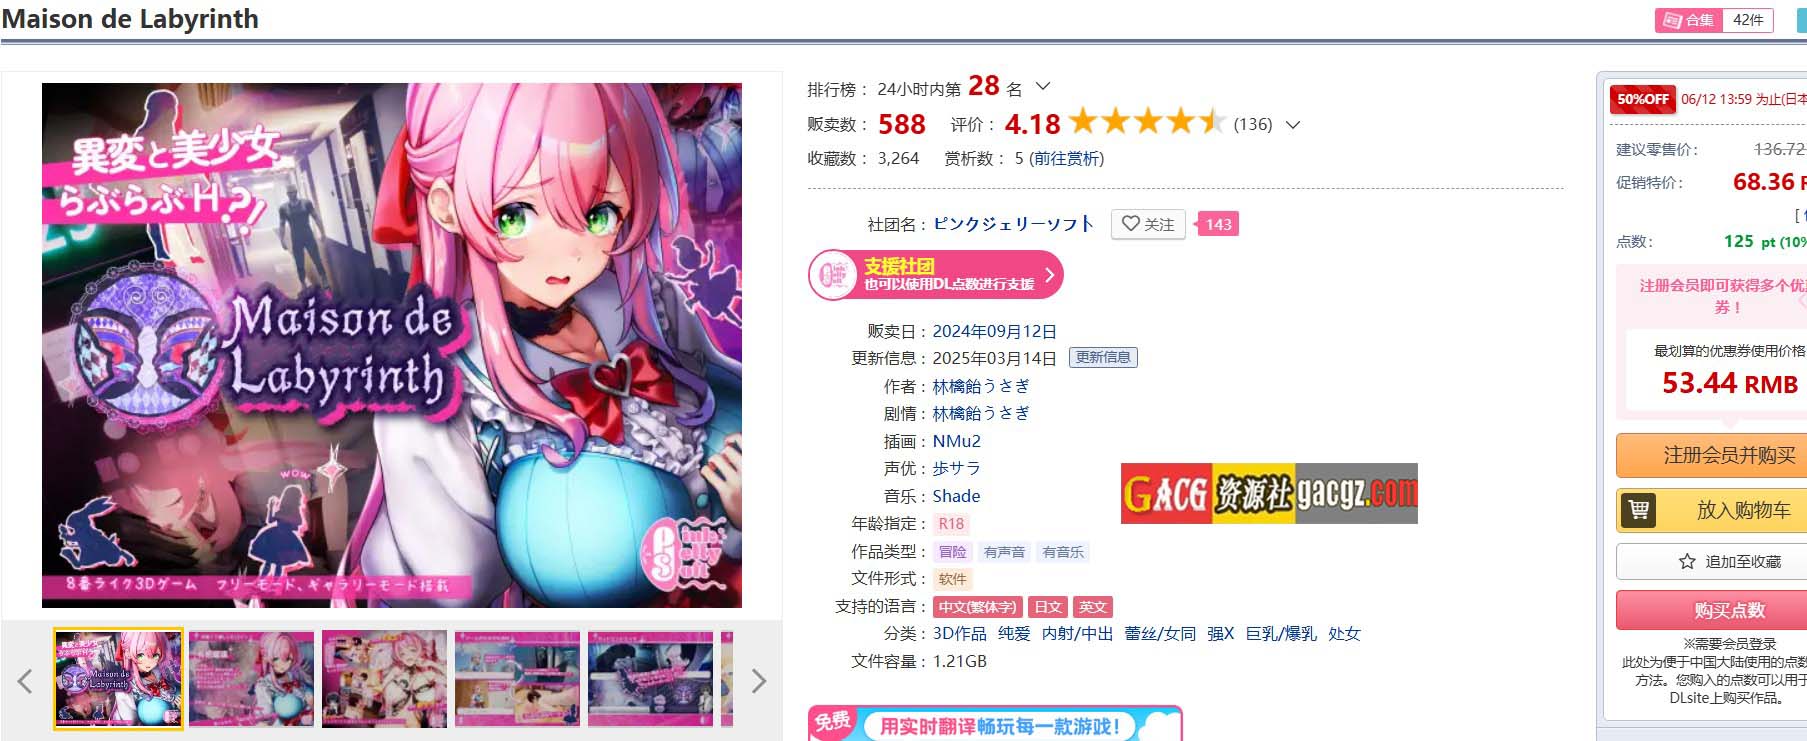Select the 英文 language tag

point(1092,607)
